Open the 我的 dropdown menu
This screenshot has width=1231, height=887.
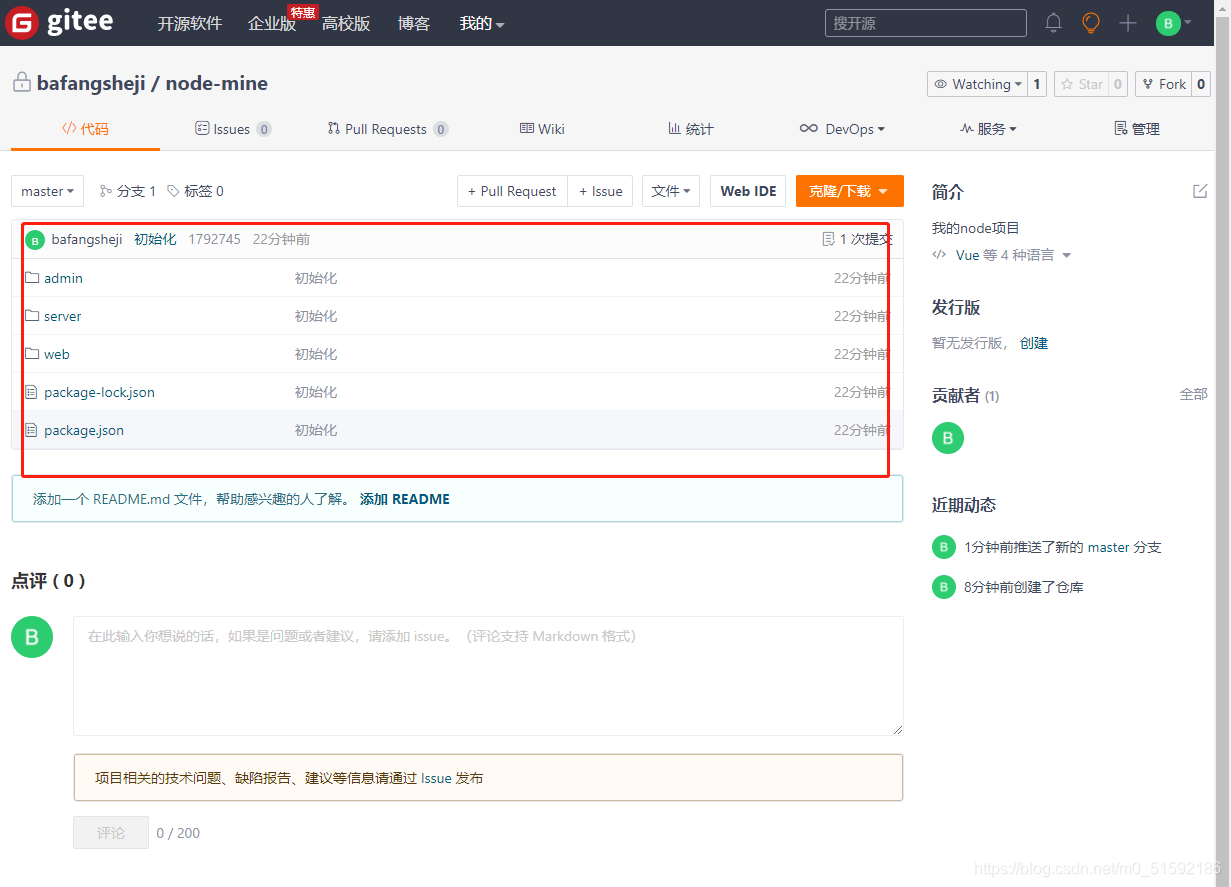pyautogui.click(x=482, y=23)
